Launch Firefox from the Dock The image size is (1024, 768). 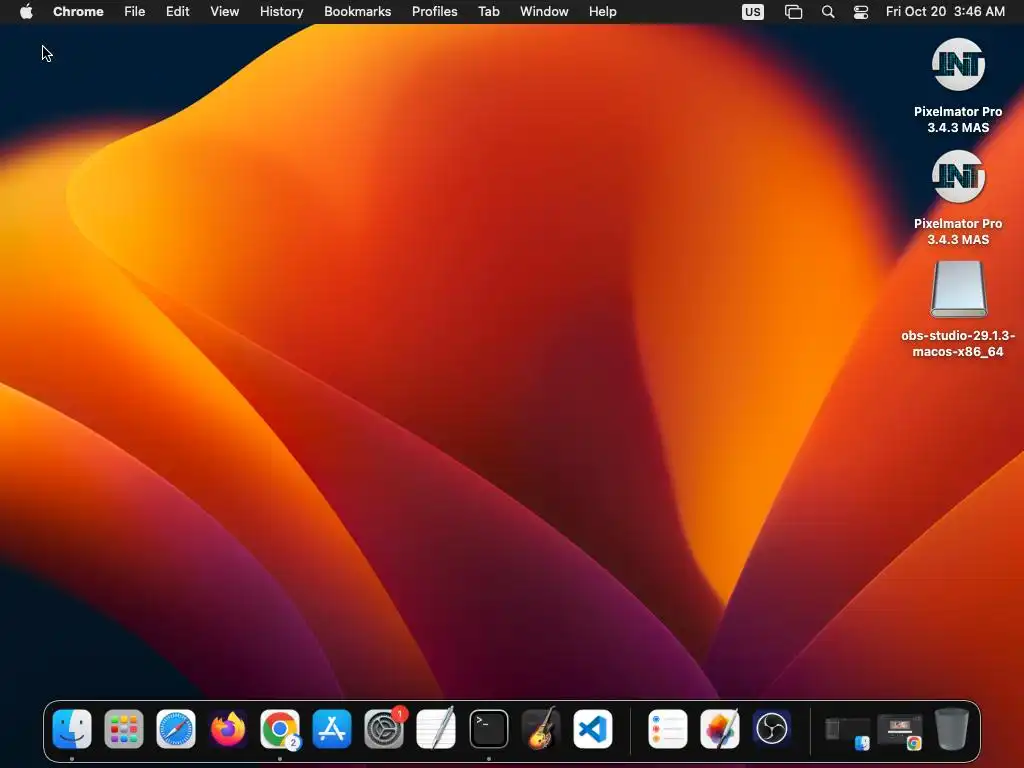pos(228,729)
